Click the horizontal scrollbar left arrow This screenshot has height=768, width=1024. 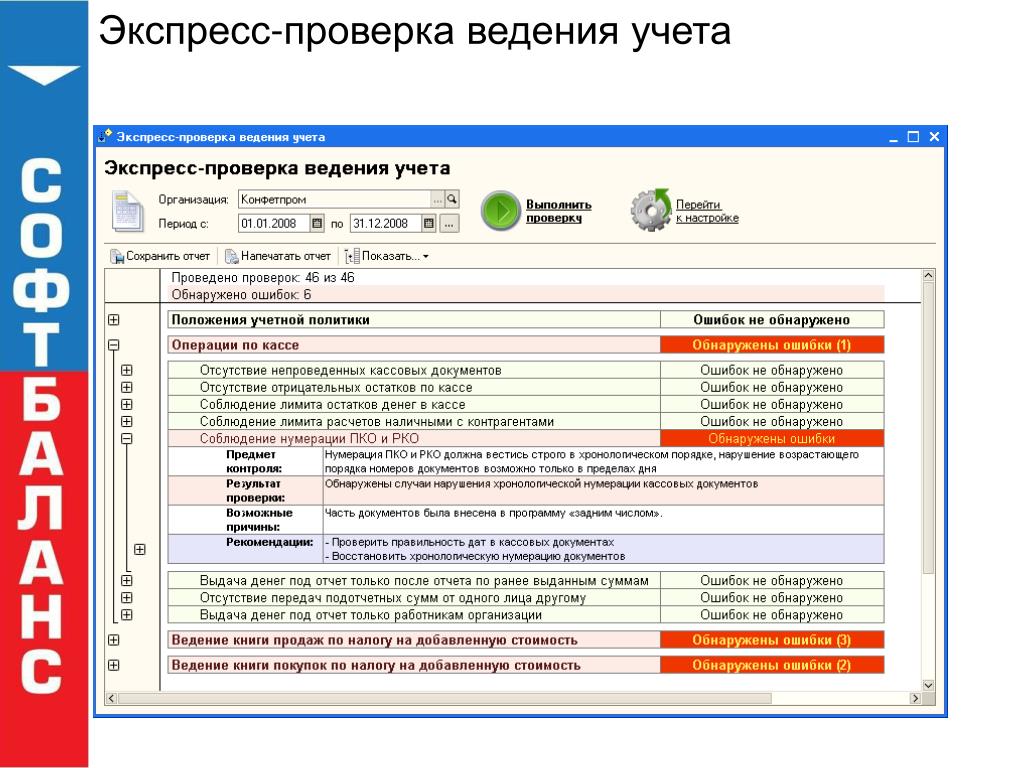112,698
